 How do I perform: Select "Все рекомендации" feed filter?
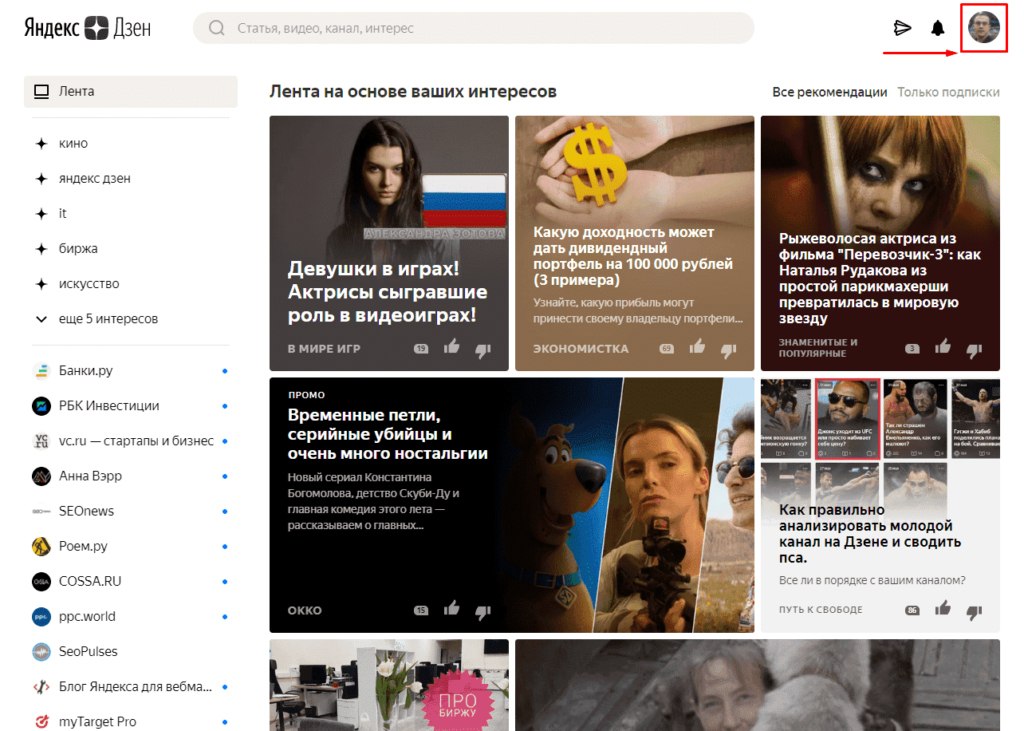(829, 92)
